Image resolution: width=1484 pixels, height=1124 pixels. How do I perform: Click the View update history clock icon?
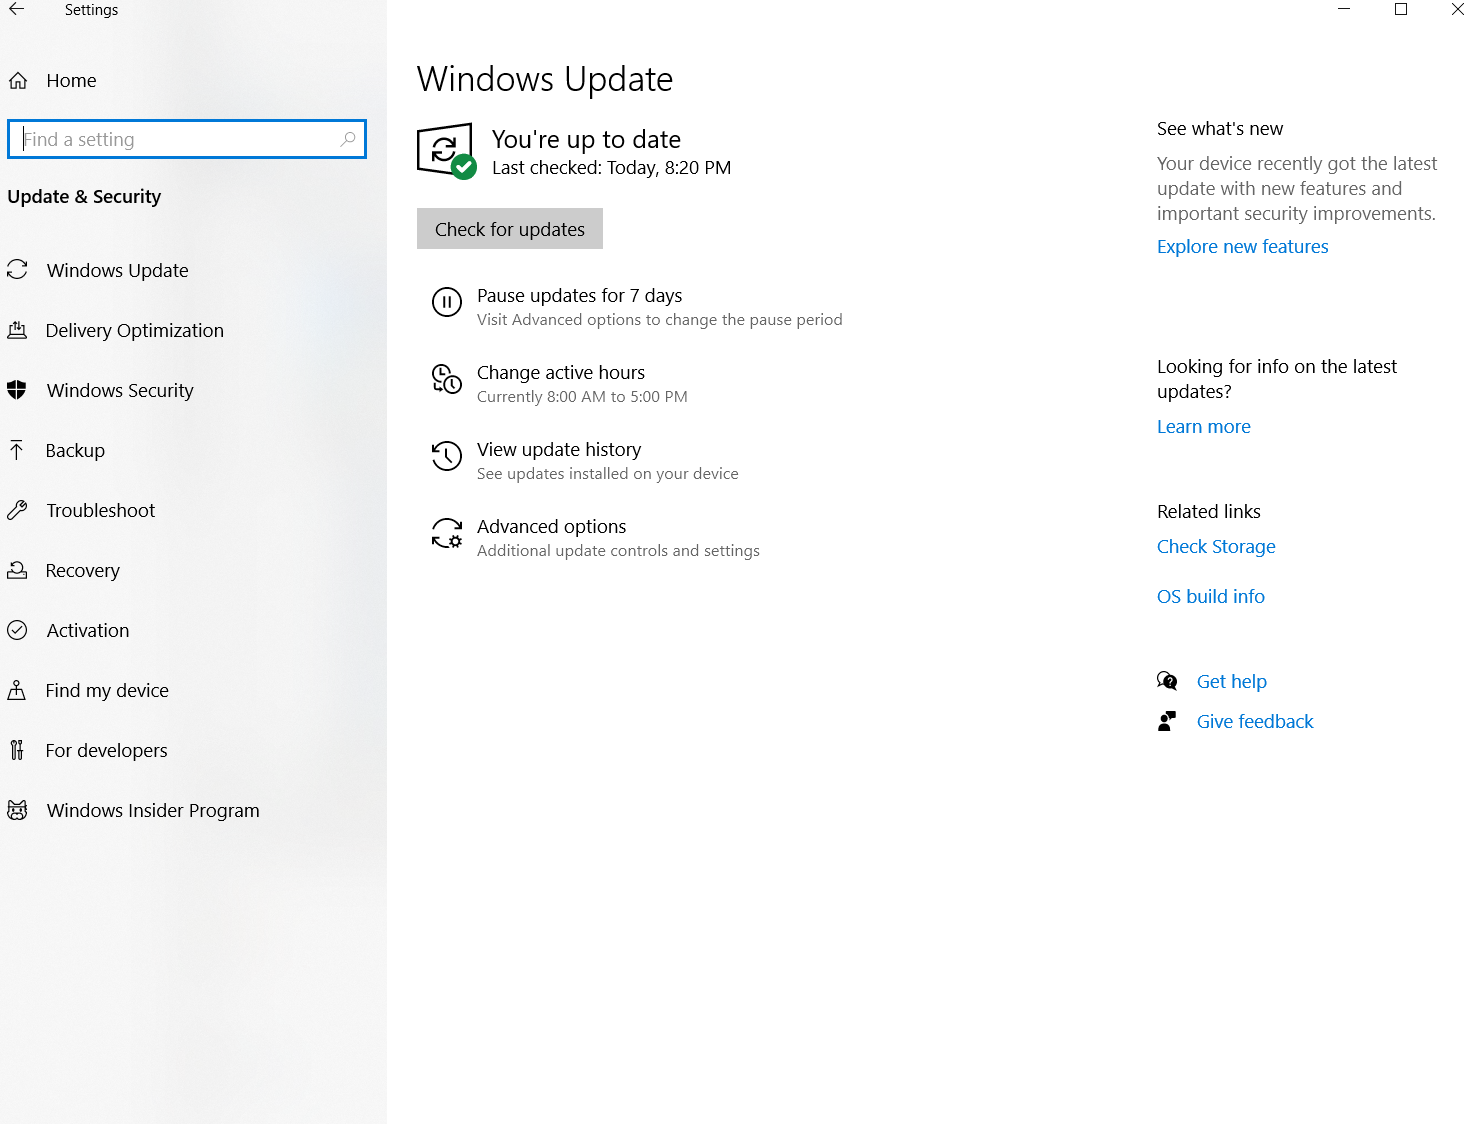446,456
